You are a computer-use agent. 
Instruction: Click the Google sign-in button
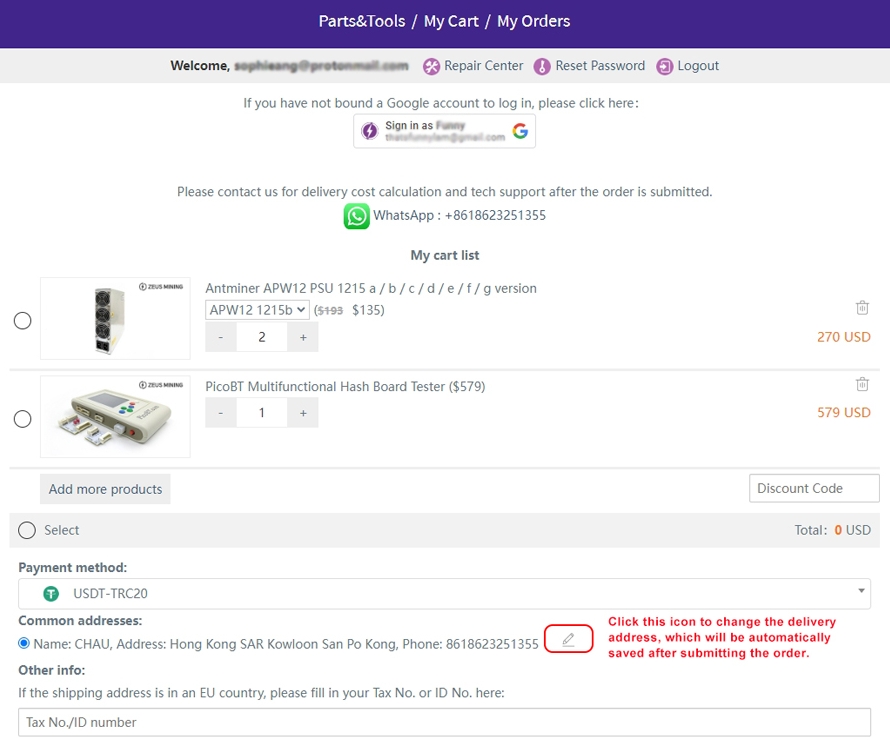pyautogui.click(x=444, y=131)
